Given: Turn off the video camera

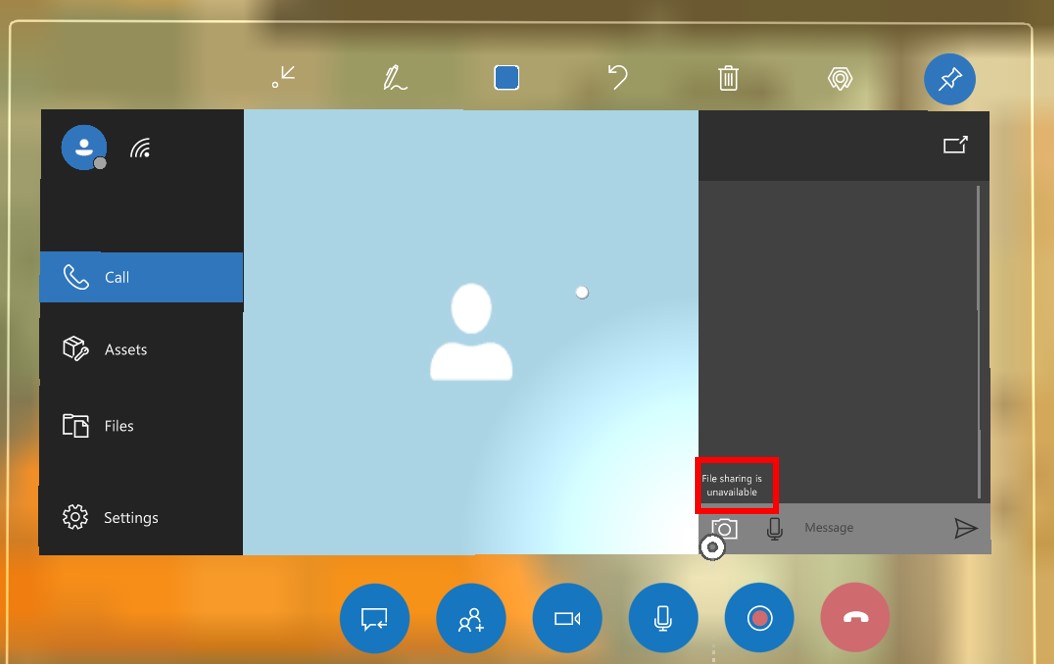Looking at the screenshot, I should (567, 618).
